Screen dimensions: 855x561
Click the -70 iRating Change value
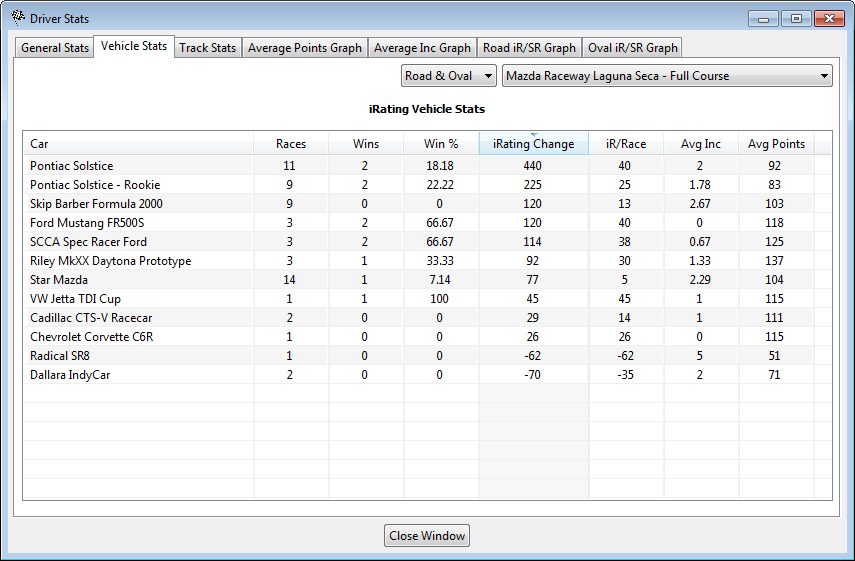pyautogui.click(x=532, y=375)
